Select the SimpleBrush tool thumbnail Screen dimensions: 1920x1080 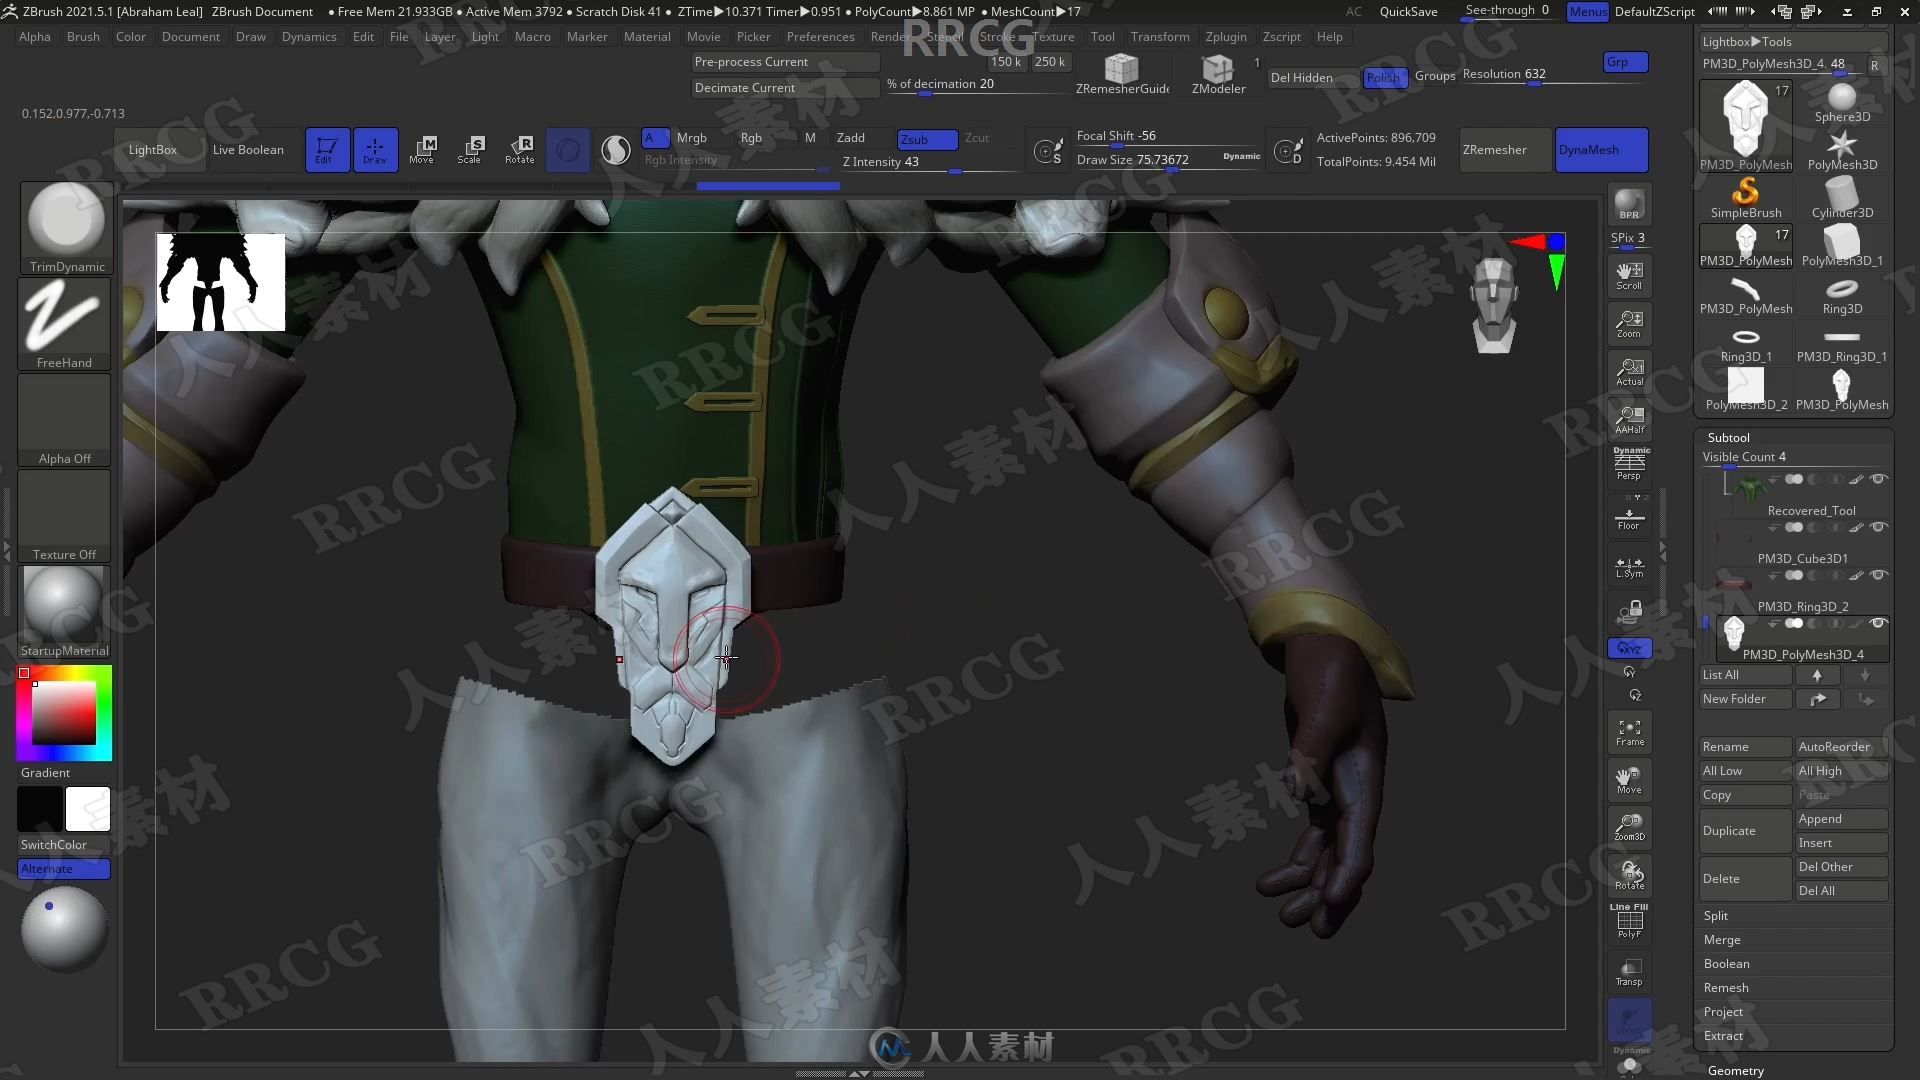click(x=1745, y=197)
